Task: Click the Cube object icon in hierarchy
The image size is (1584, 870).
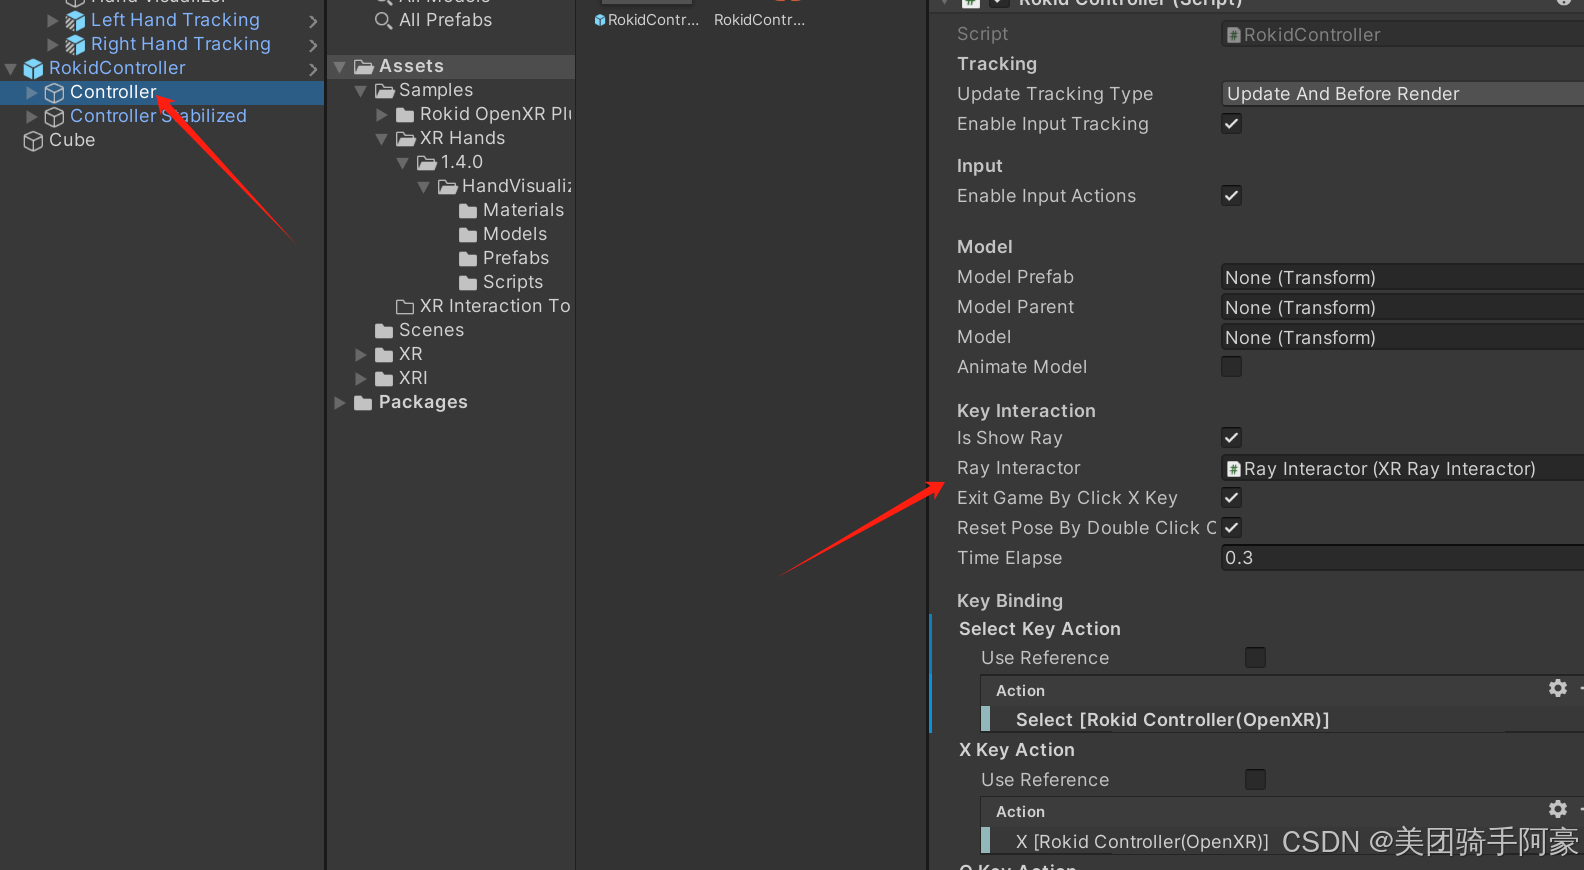Action: (33, 140)
